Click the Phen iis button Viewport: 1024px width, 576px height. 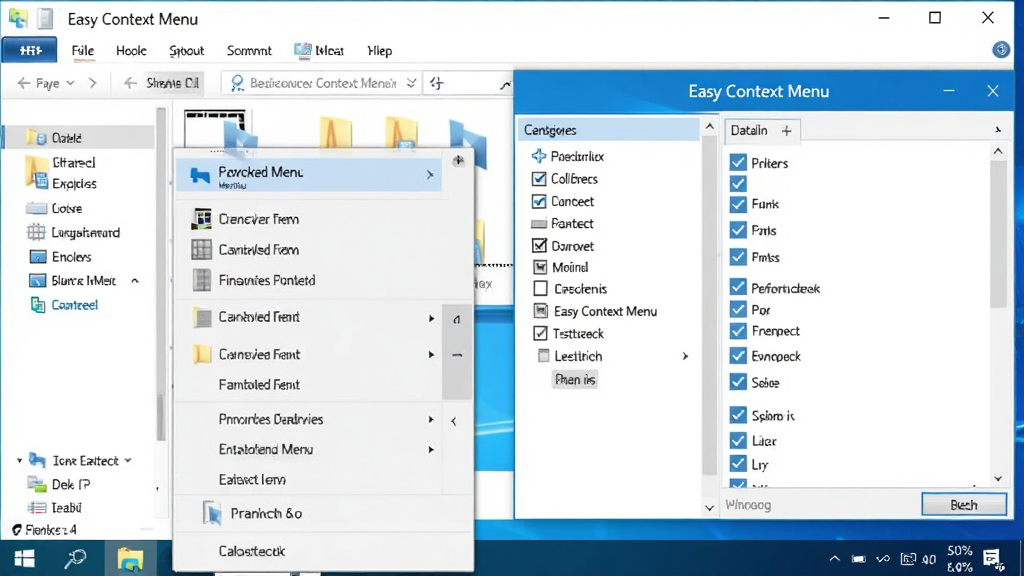click(x=575, y=379)
